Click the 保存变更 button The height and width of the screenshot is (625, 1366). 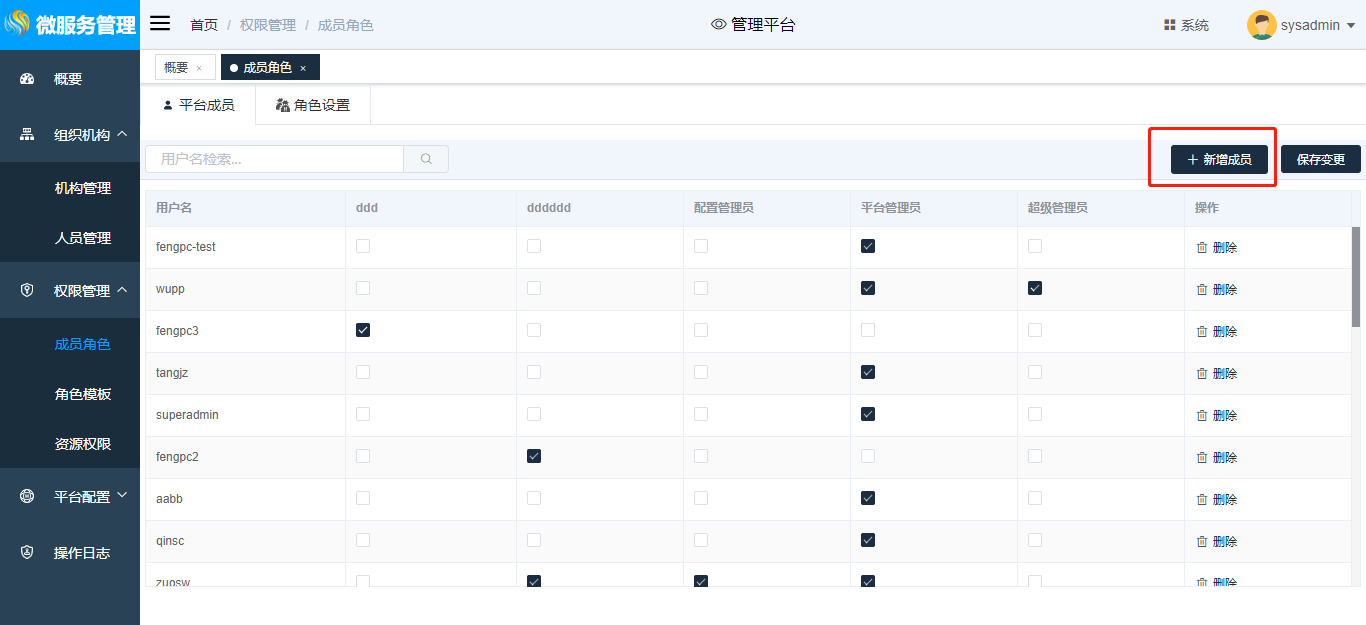click(x=1320, y=159)
